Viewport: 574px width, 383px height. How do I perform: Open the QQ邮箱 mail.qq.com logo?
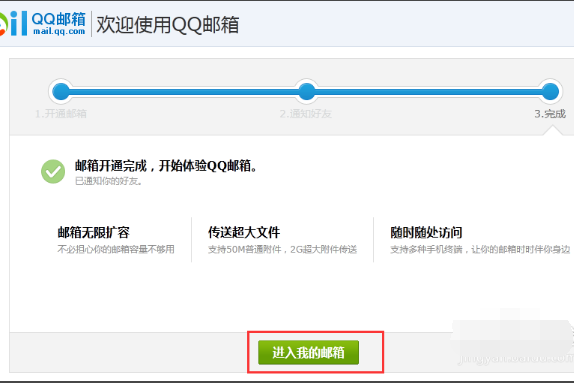[x=43, y=23]
